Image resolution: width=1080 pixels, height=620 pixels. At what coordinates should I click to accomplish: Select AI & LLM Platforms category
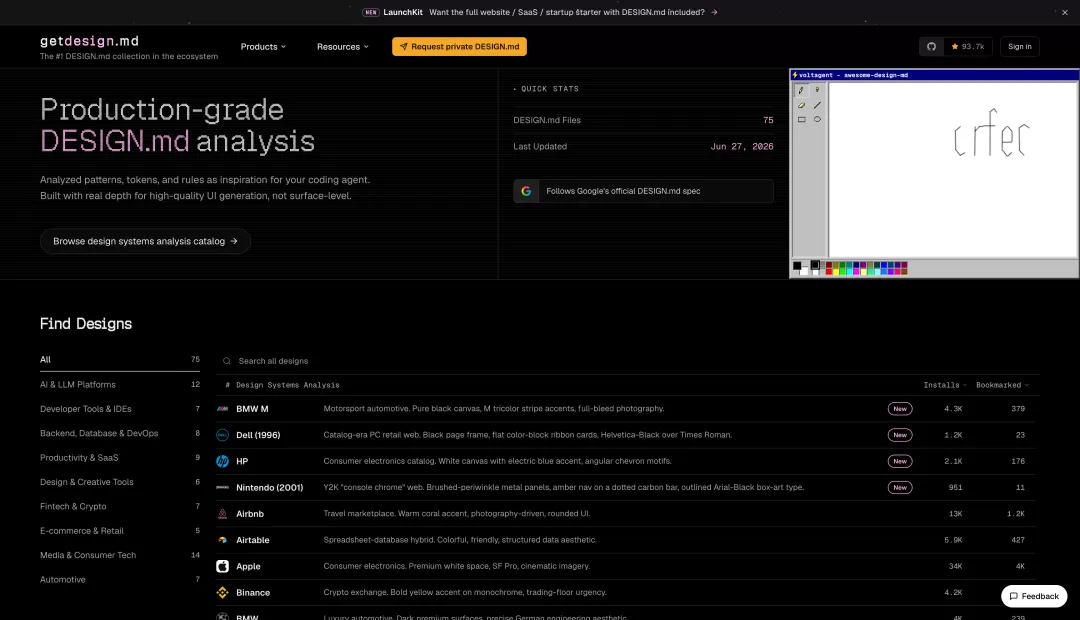tap(120, 384)
